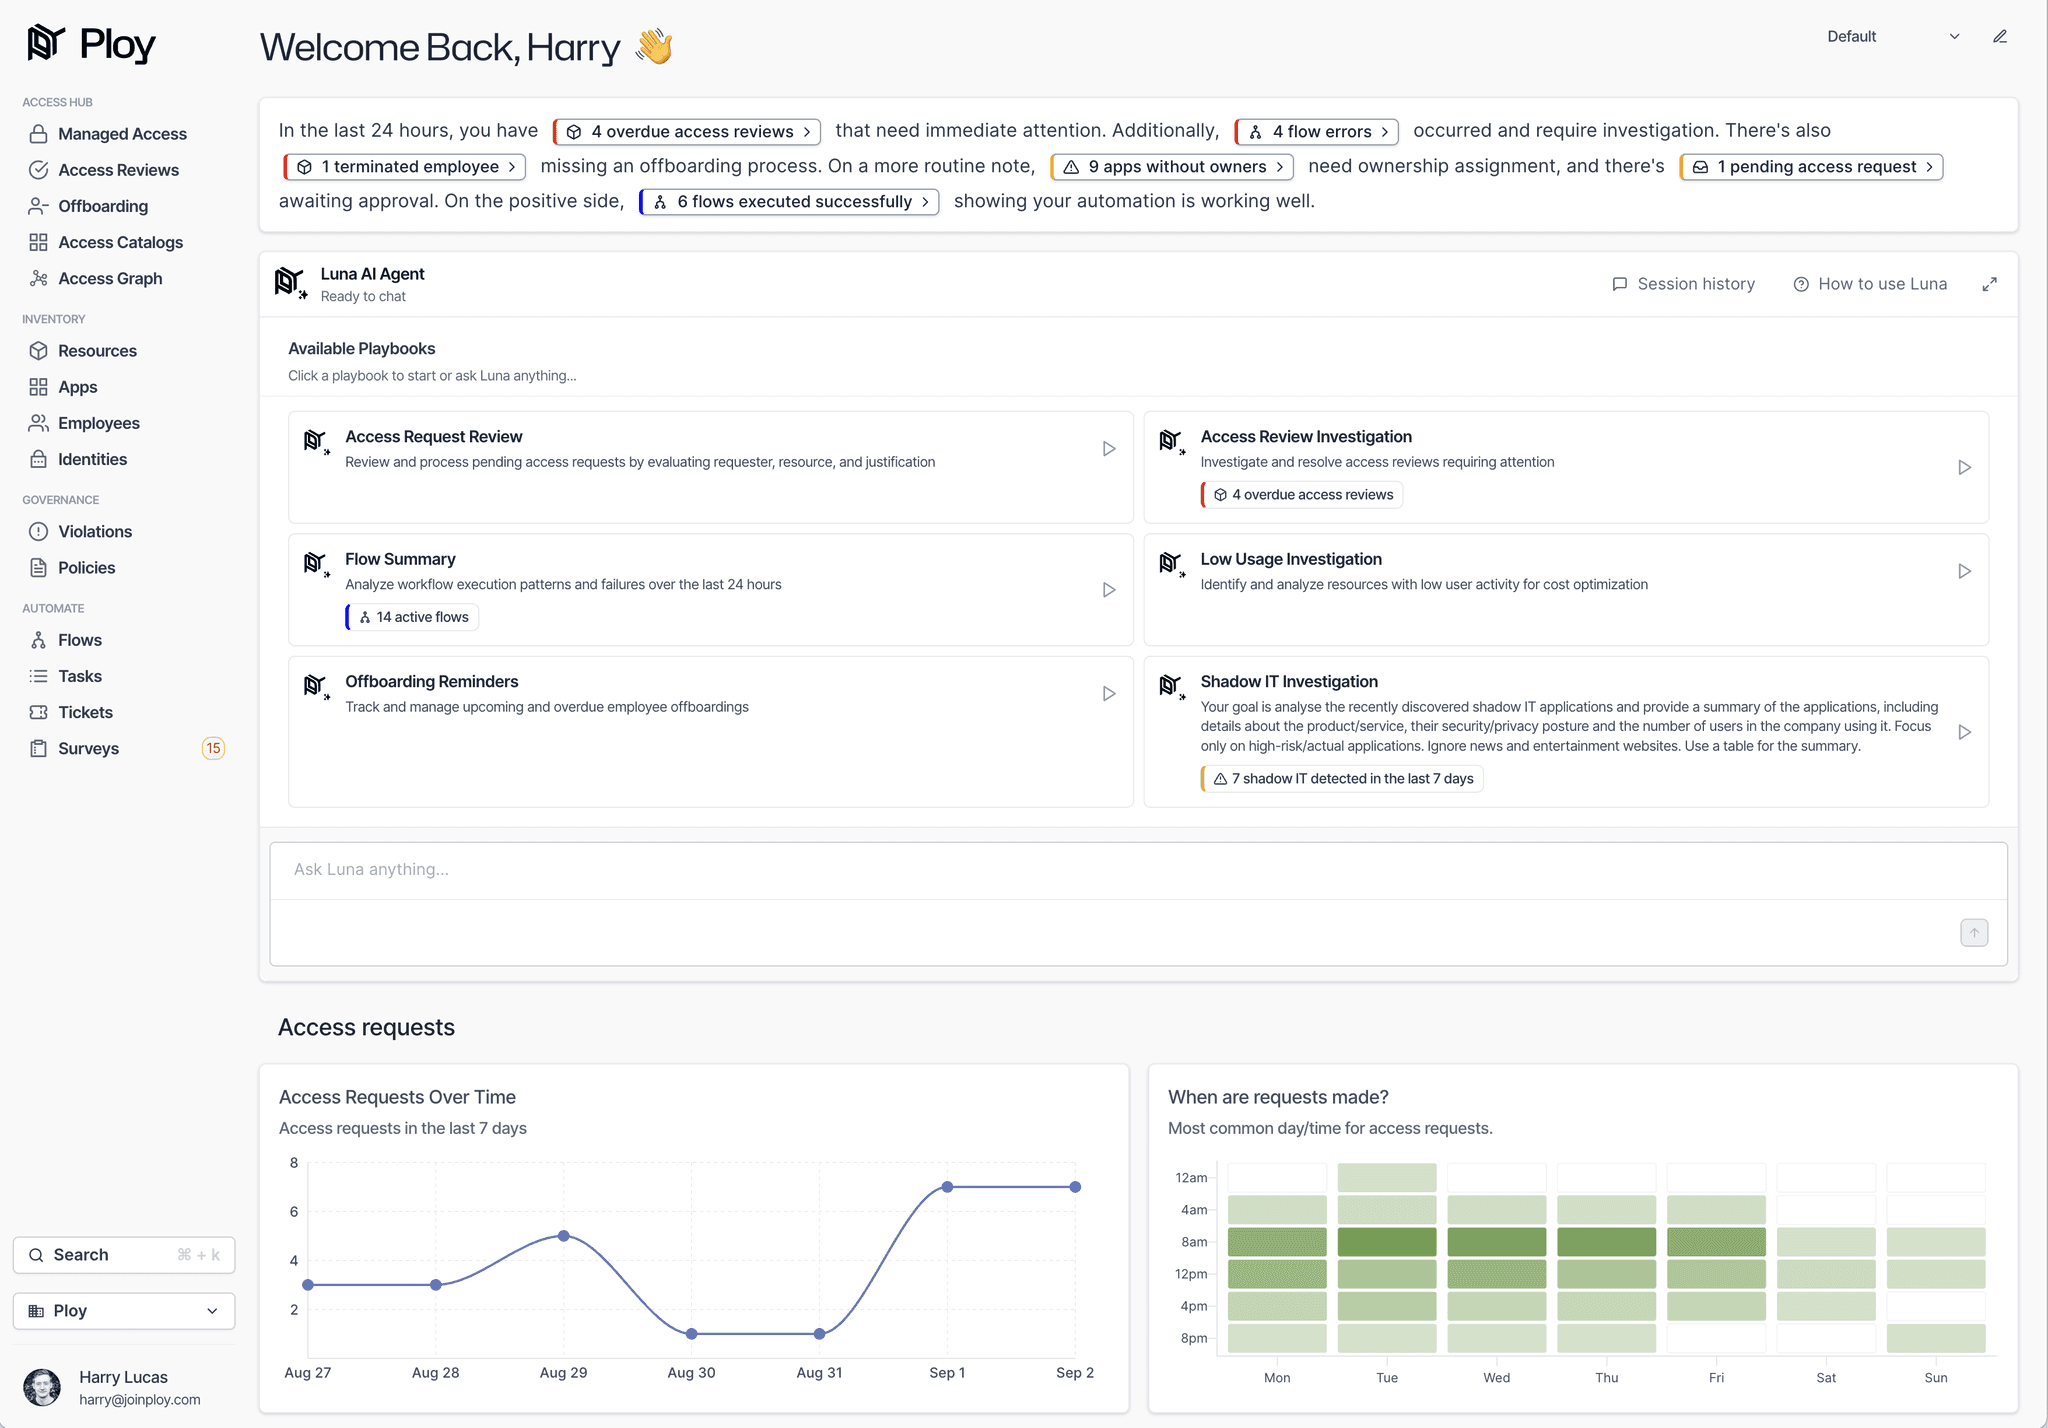Open the Violations page in the sidebar
This screenshot has width=2048, height=1428.
tap(95, 532)
